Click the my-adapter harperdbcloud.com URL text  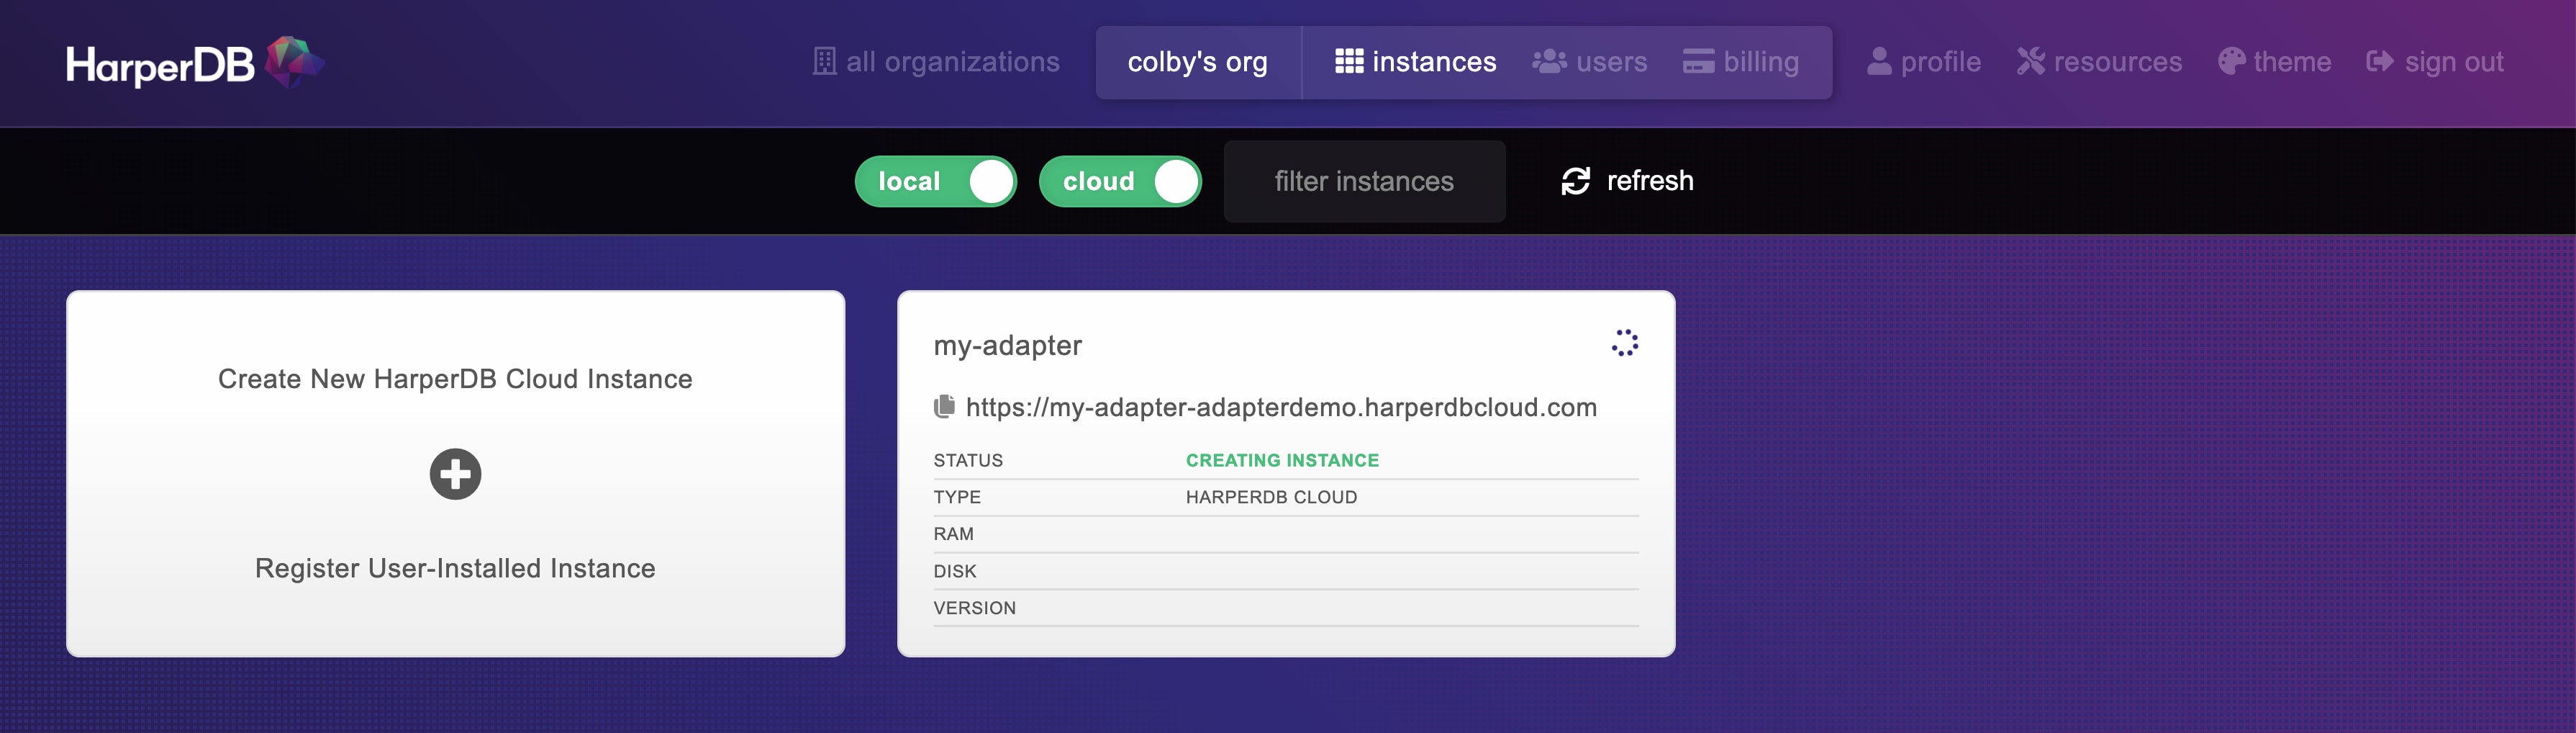[x=1281, y=408]
